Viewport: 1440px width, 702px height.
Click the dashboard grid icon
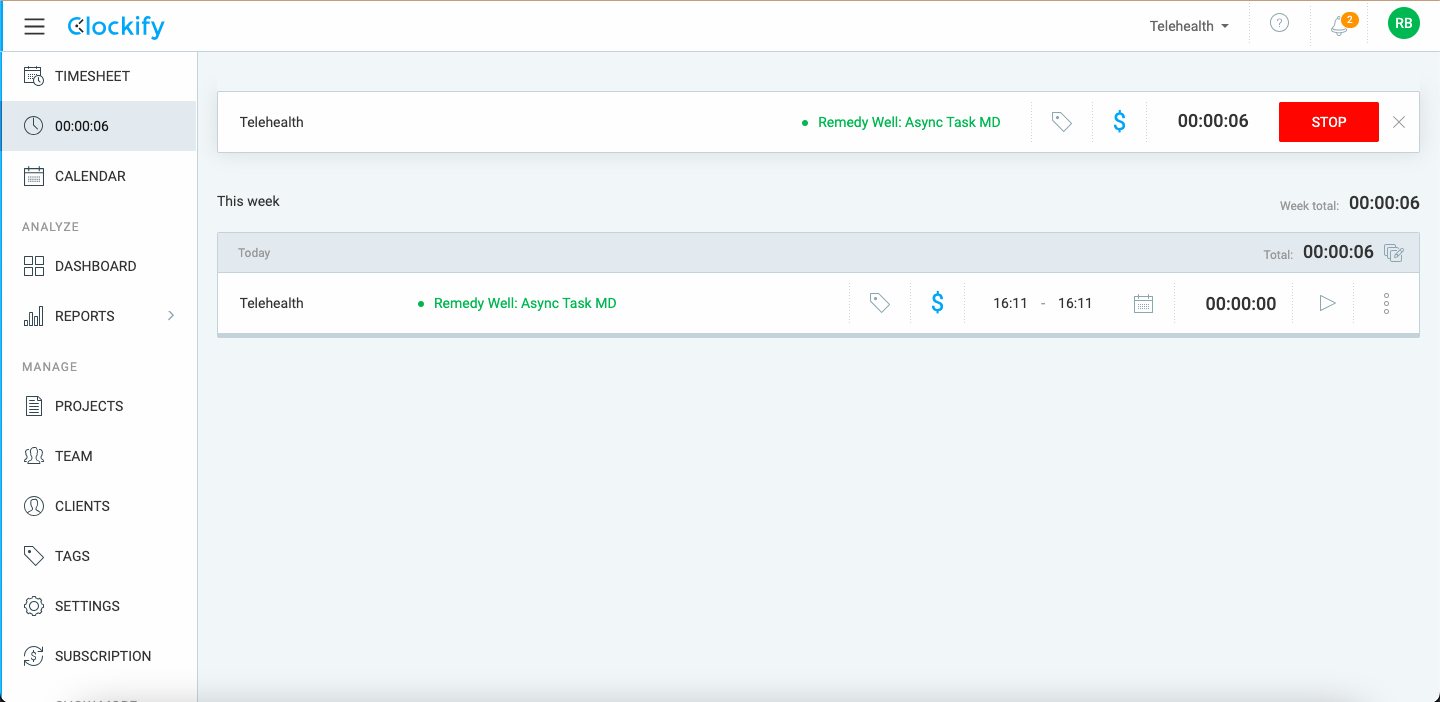34,266
